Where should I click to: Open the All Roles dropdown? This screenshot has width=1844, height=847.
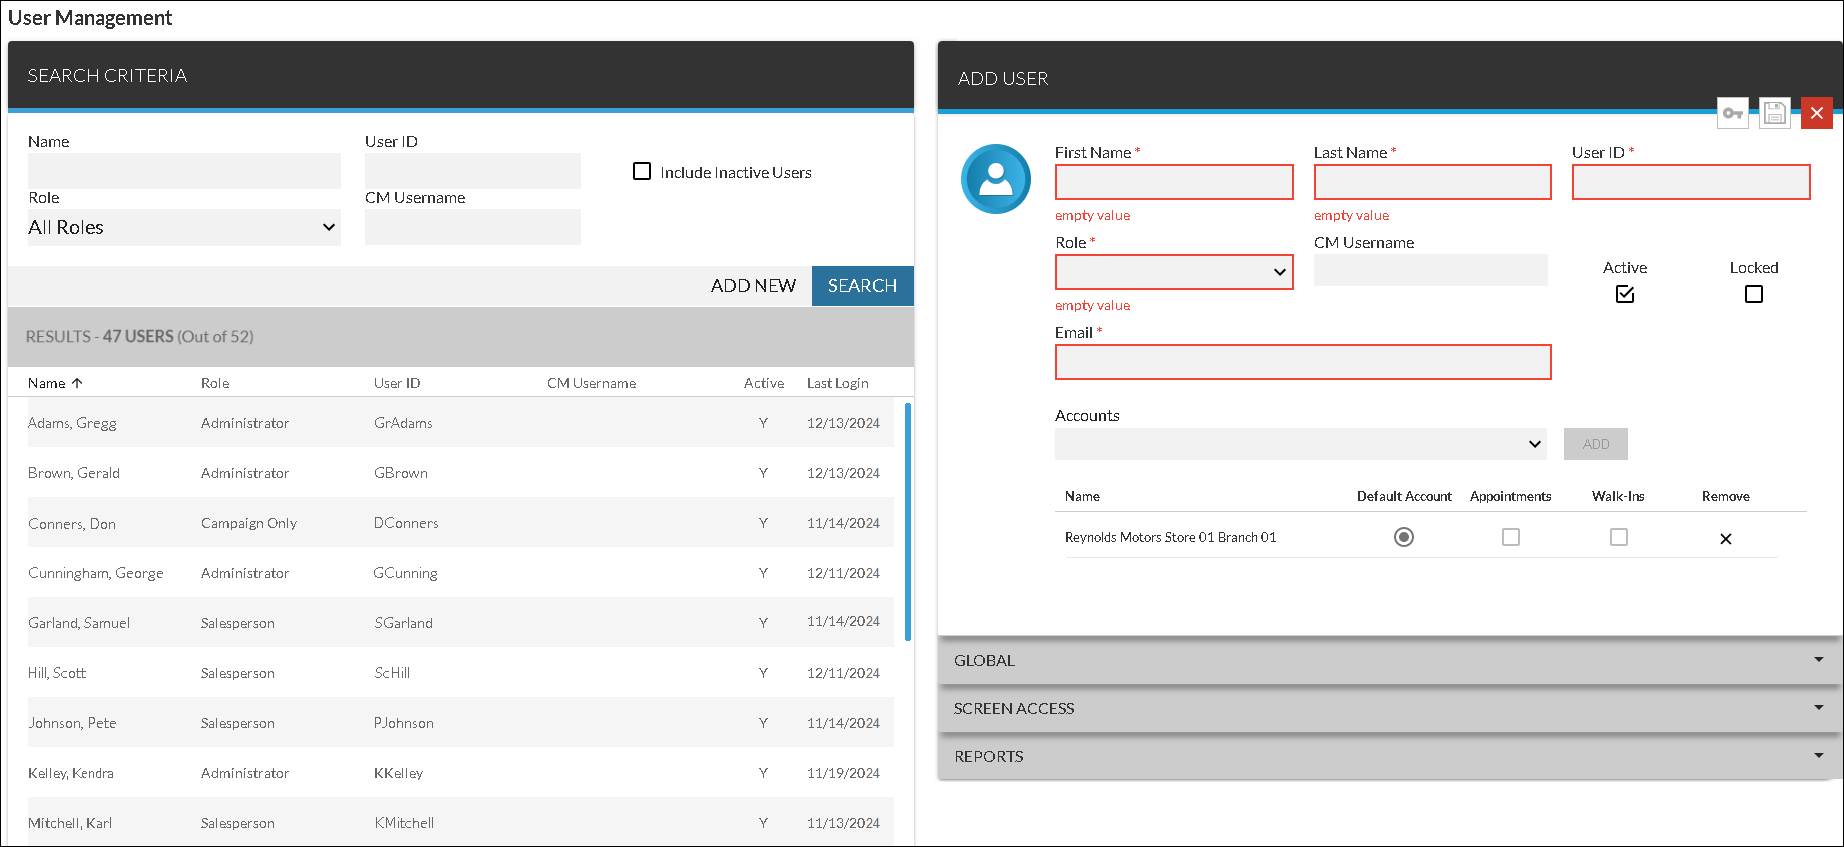click(184, 228)
